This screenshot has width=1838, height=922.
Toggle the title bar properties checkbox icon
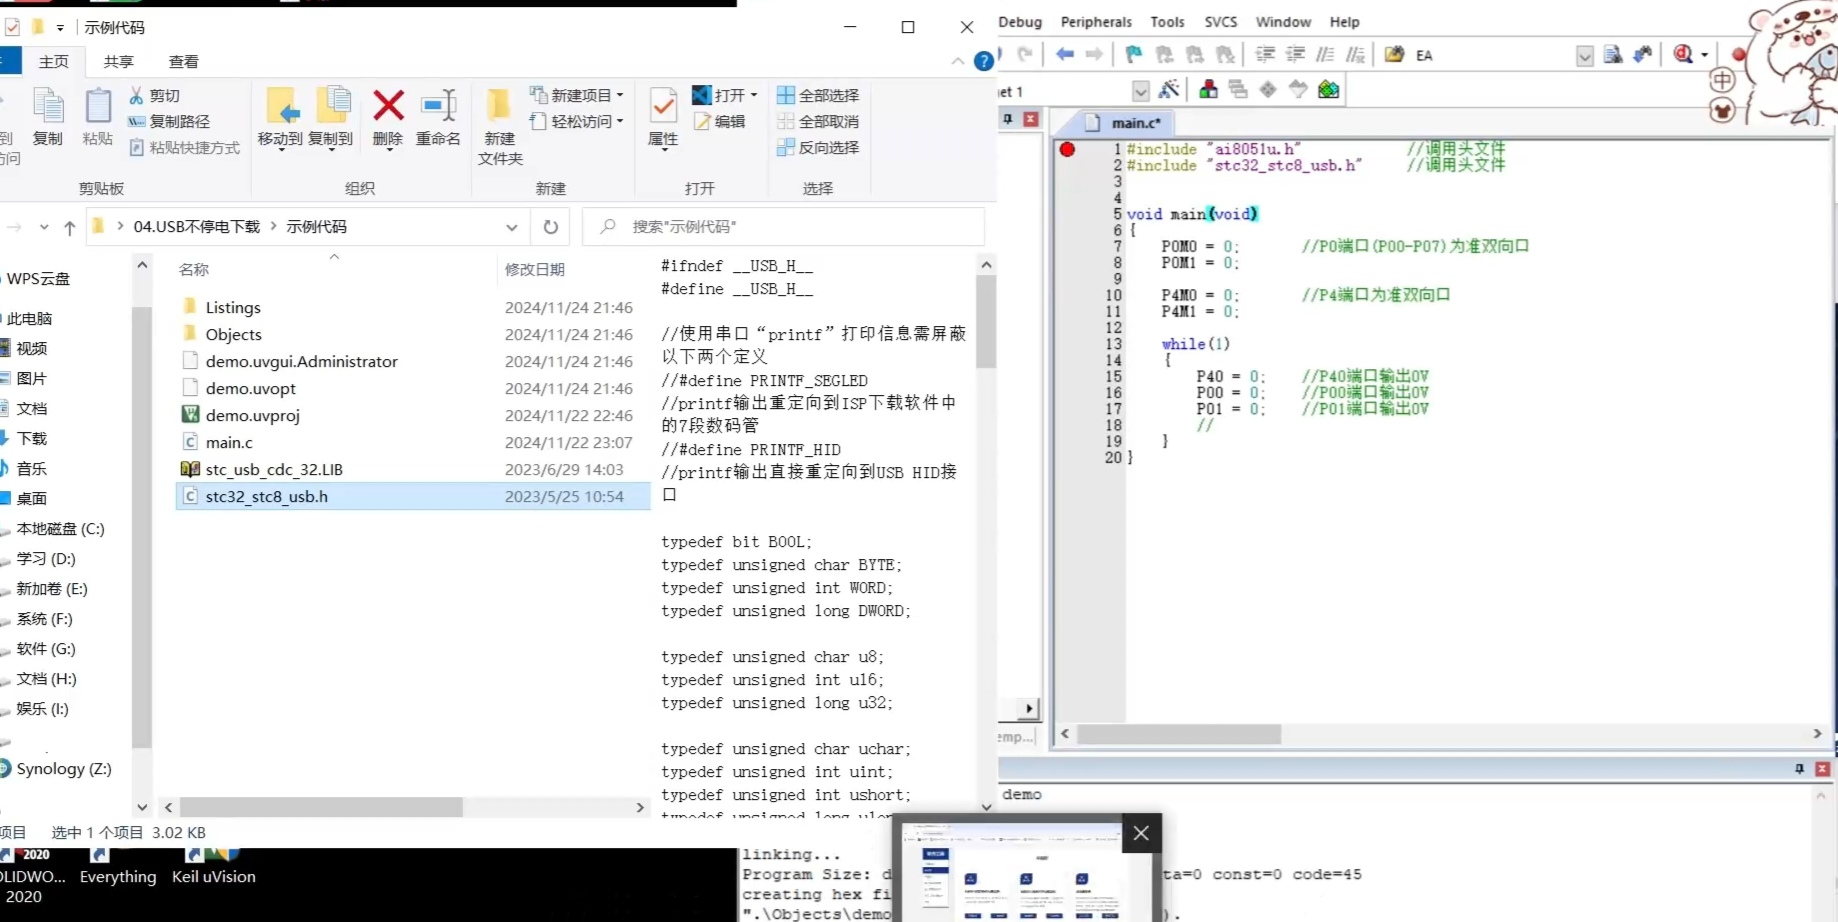[x=12, y=27]
